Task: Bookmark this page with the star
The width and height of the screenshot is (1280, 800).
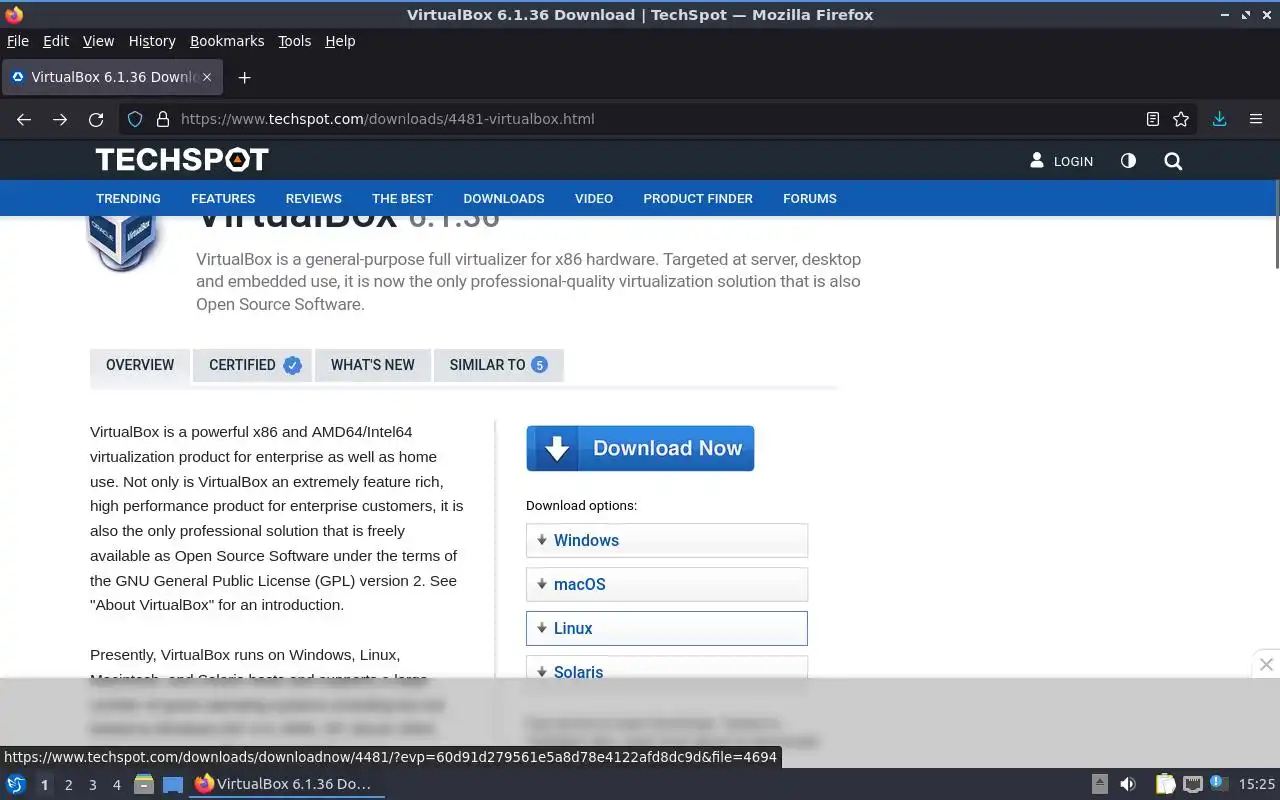Action: tap(1181, 119)
